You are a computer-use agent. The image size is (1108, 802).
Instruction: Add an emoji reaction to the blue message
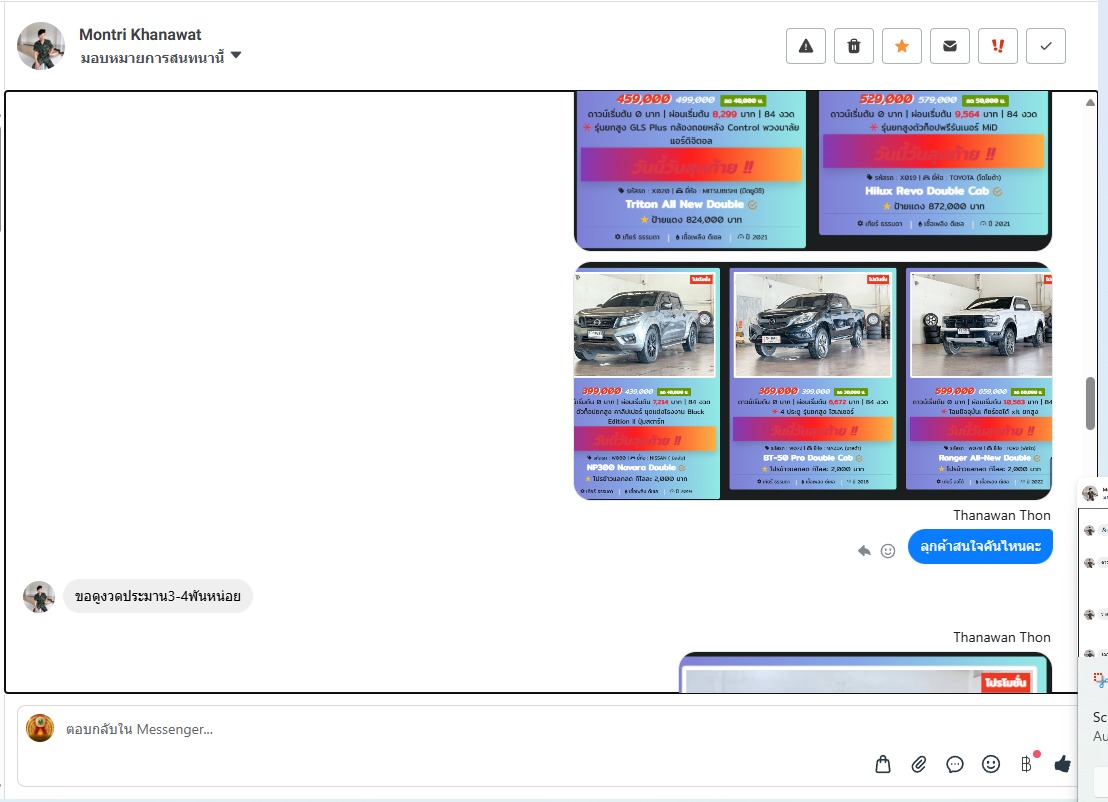[x=888, y=550]
